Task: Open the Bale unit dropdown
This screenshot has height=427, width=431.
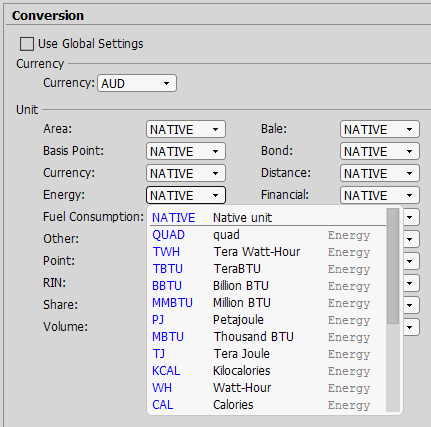Action: click(380, 129)
